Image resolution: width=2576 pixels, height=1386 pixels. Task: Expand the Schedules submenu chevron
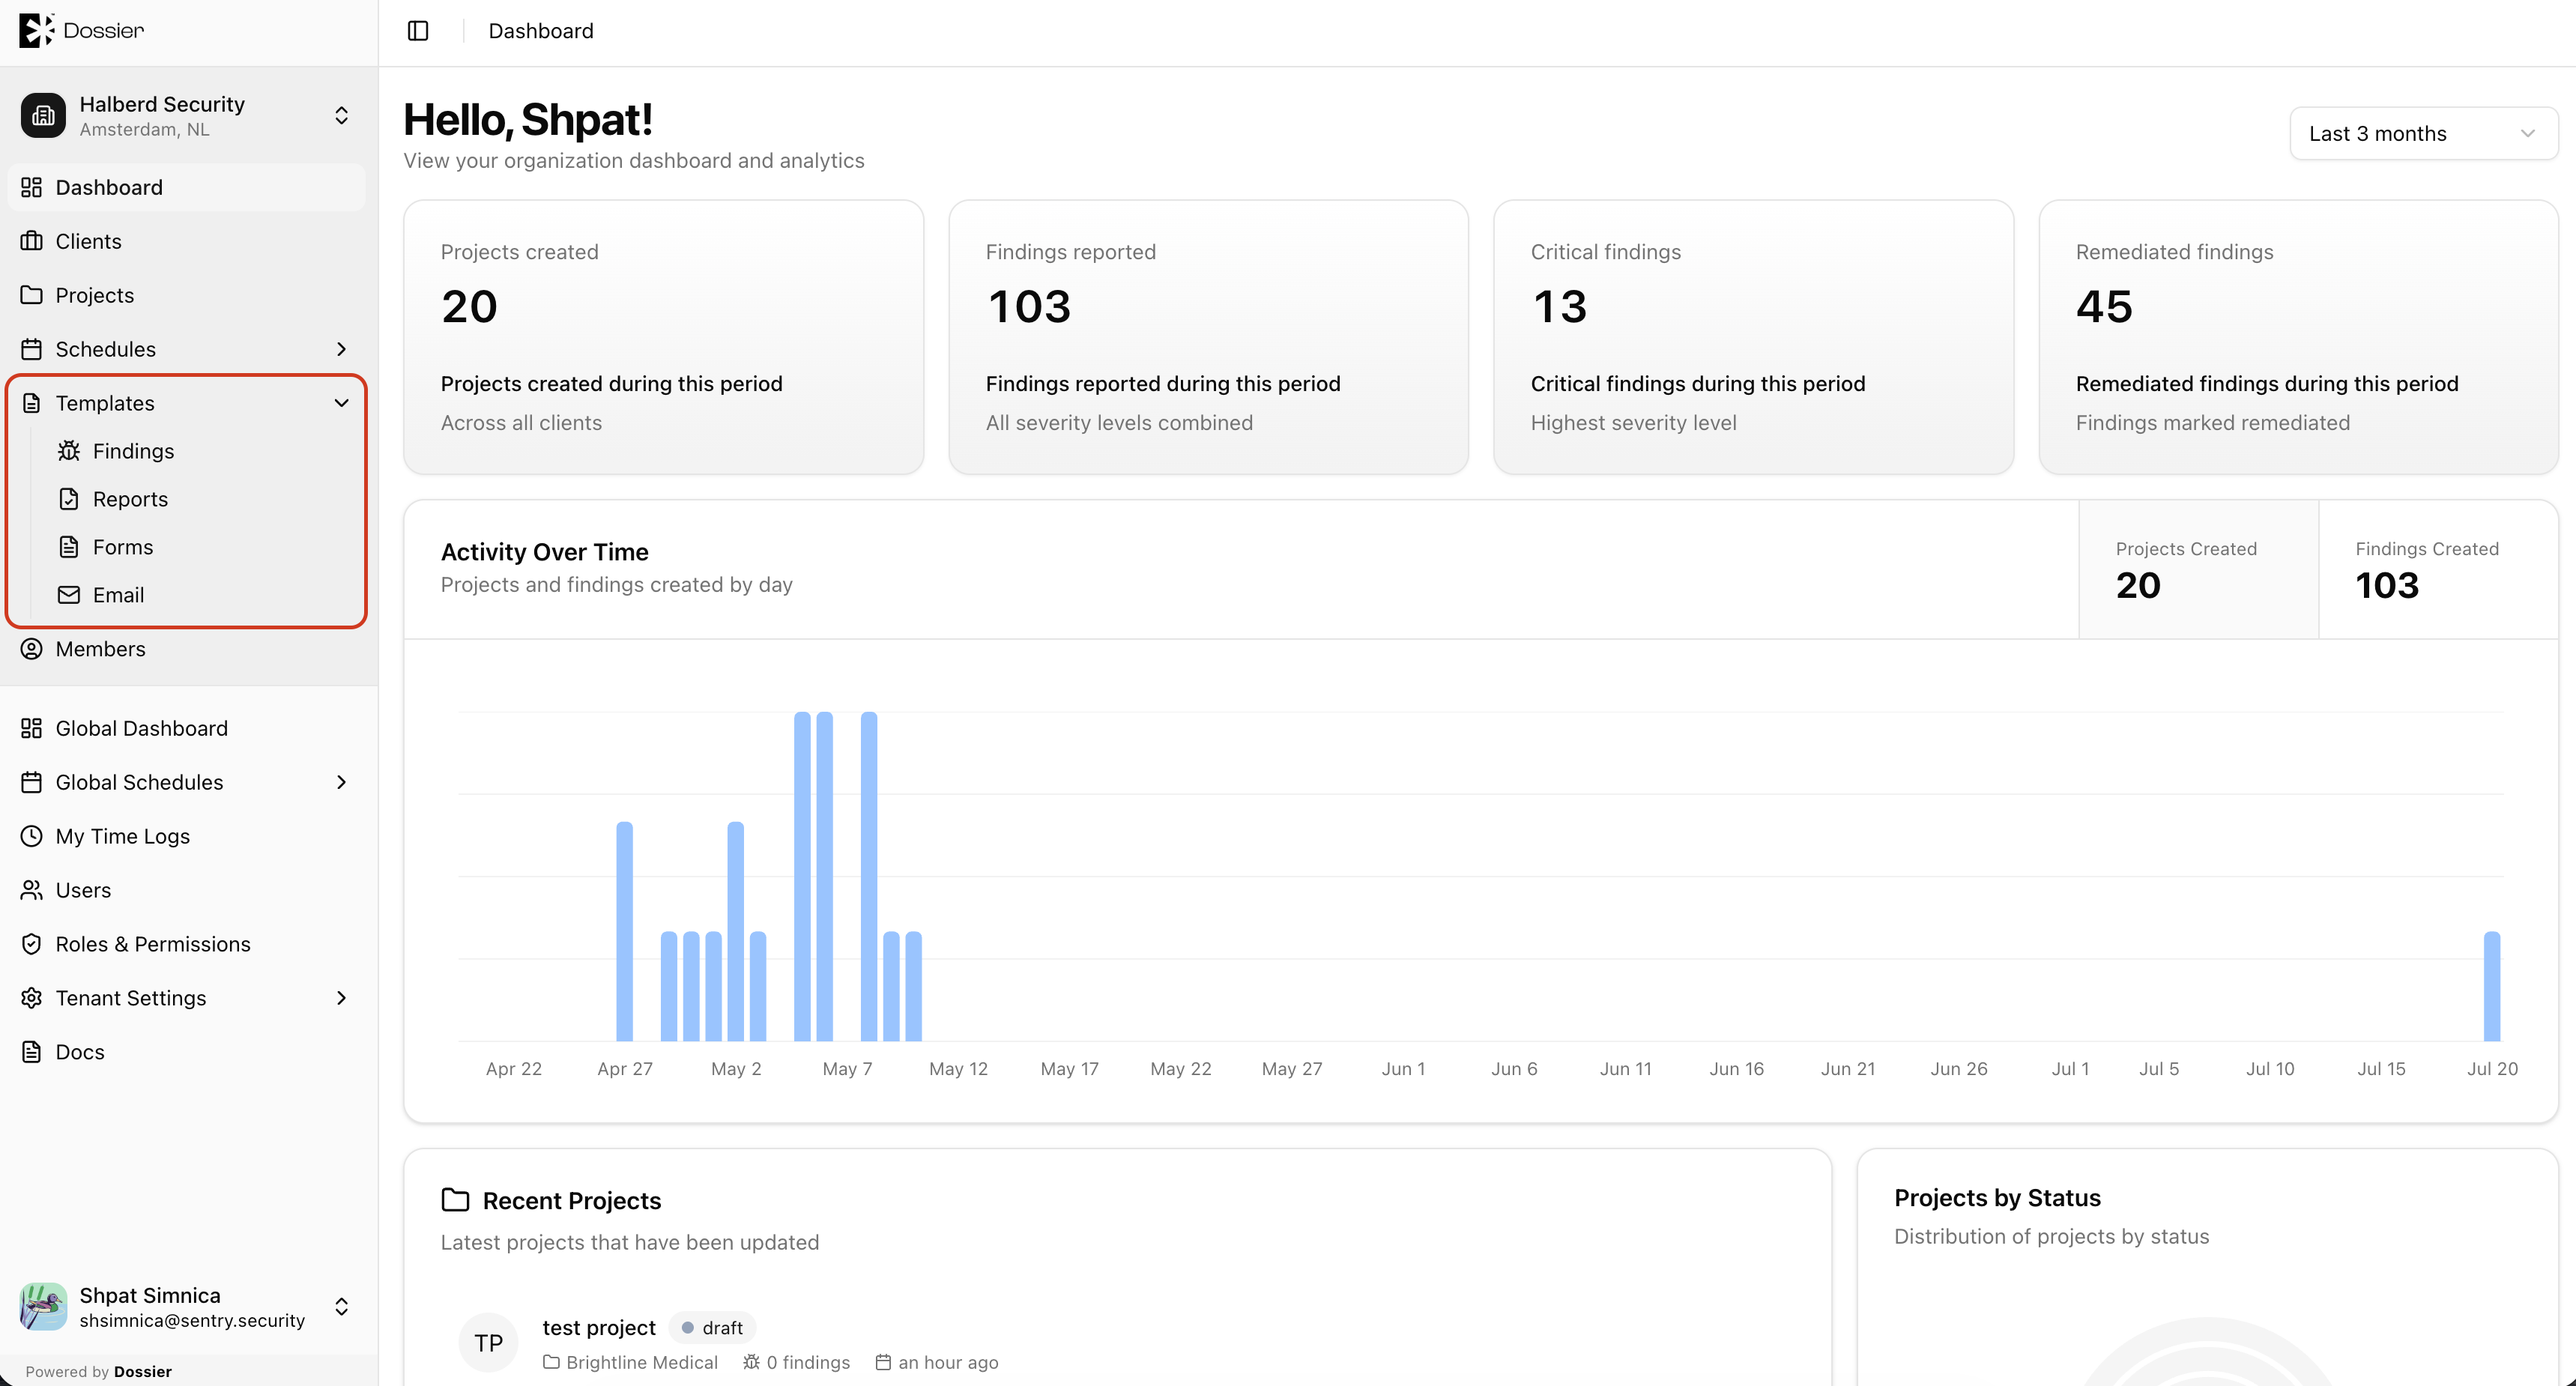point(341,350)
